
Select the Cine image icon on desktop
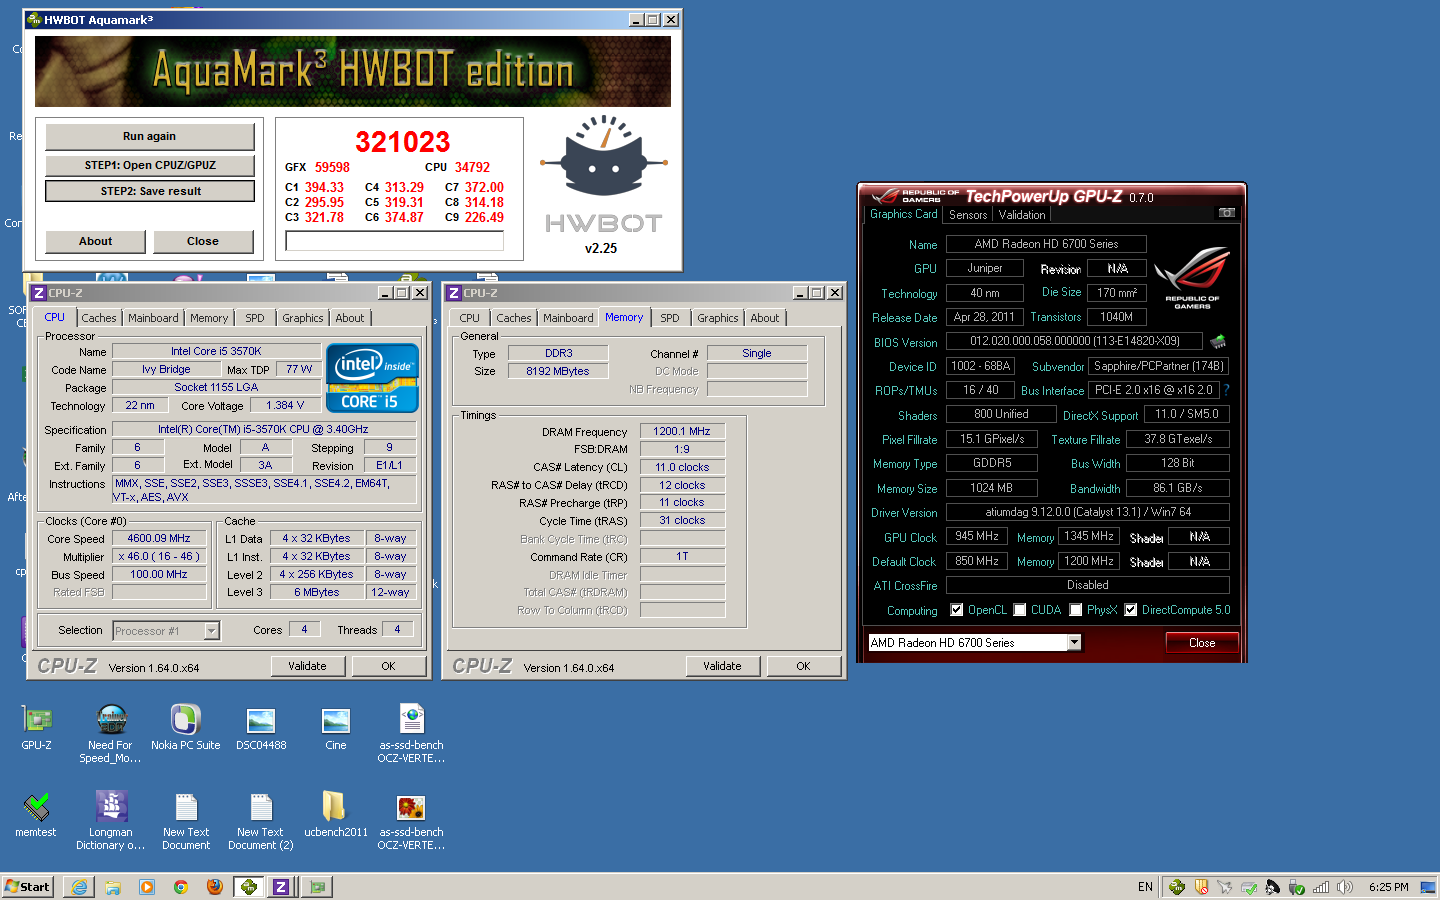pos(336,727)
